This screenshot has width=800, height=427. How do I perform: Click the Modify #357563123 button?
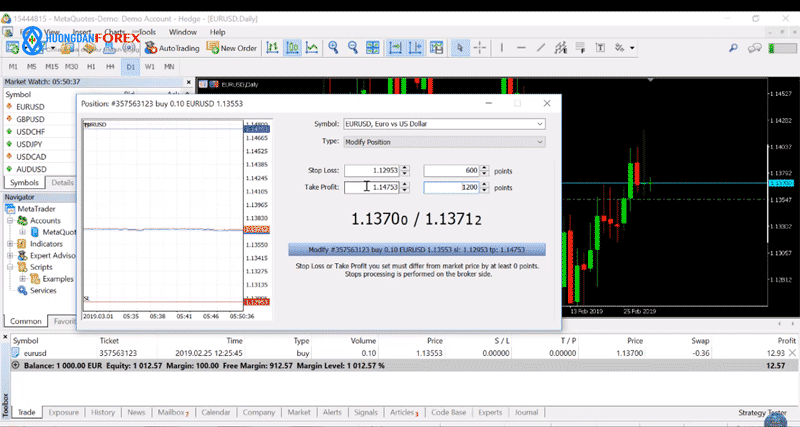(417, 249)
